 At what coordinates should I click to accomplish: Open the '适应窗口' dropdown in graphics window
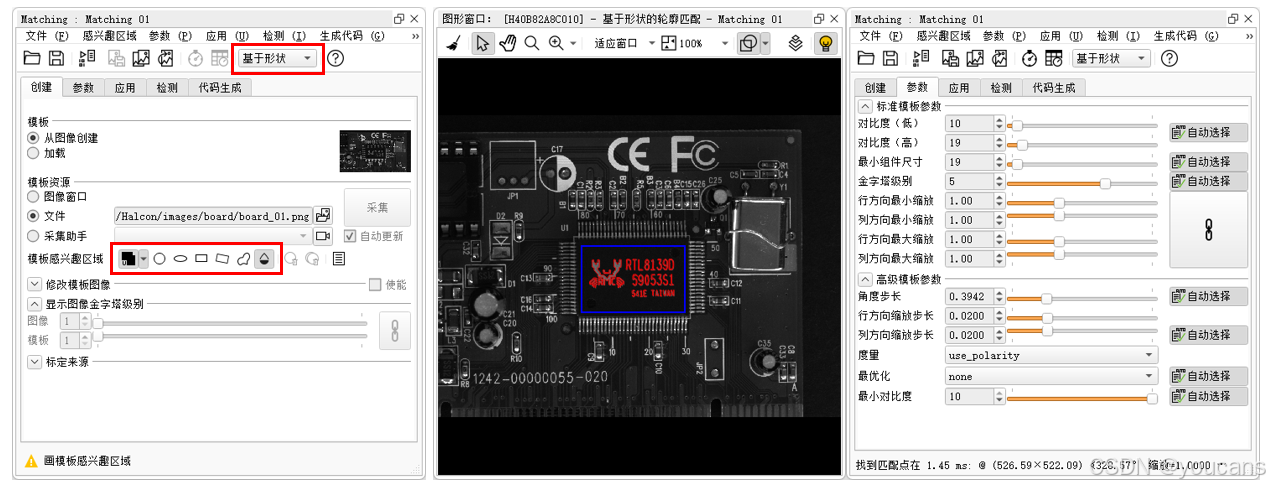[x=624, y=43]
